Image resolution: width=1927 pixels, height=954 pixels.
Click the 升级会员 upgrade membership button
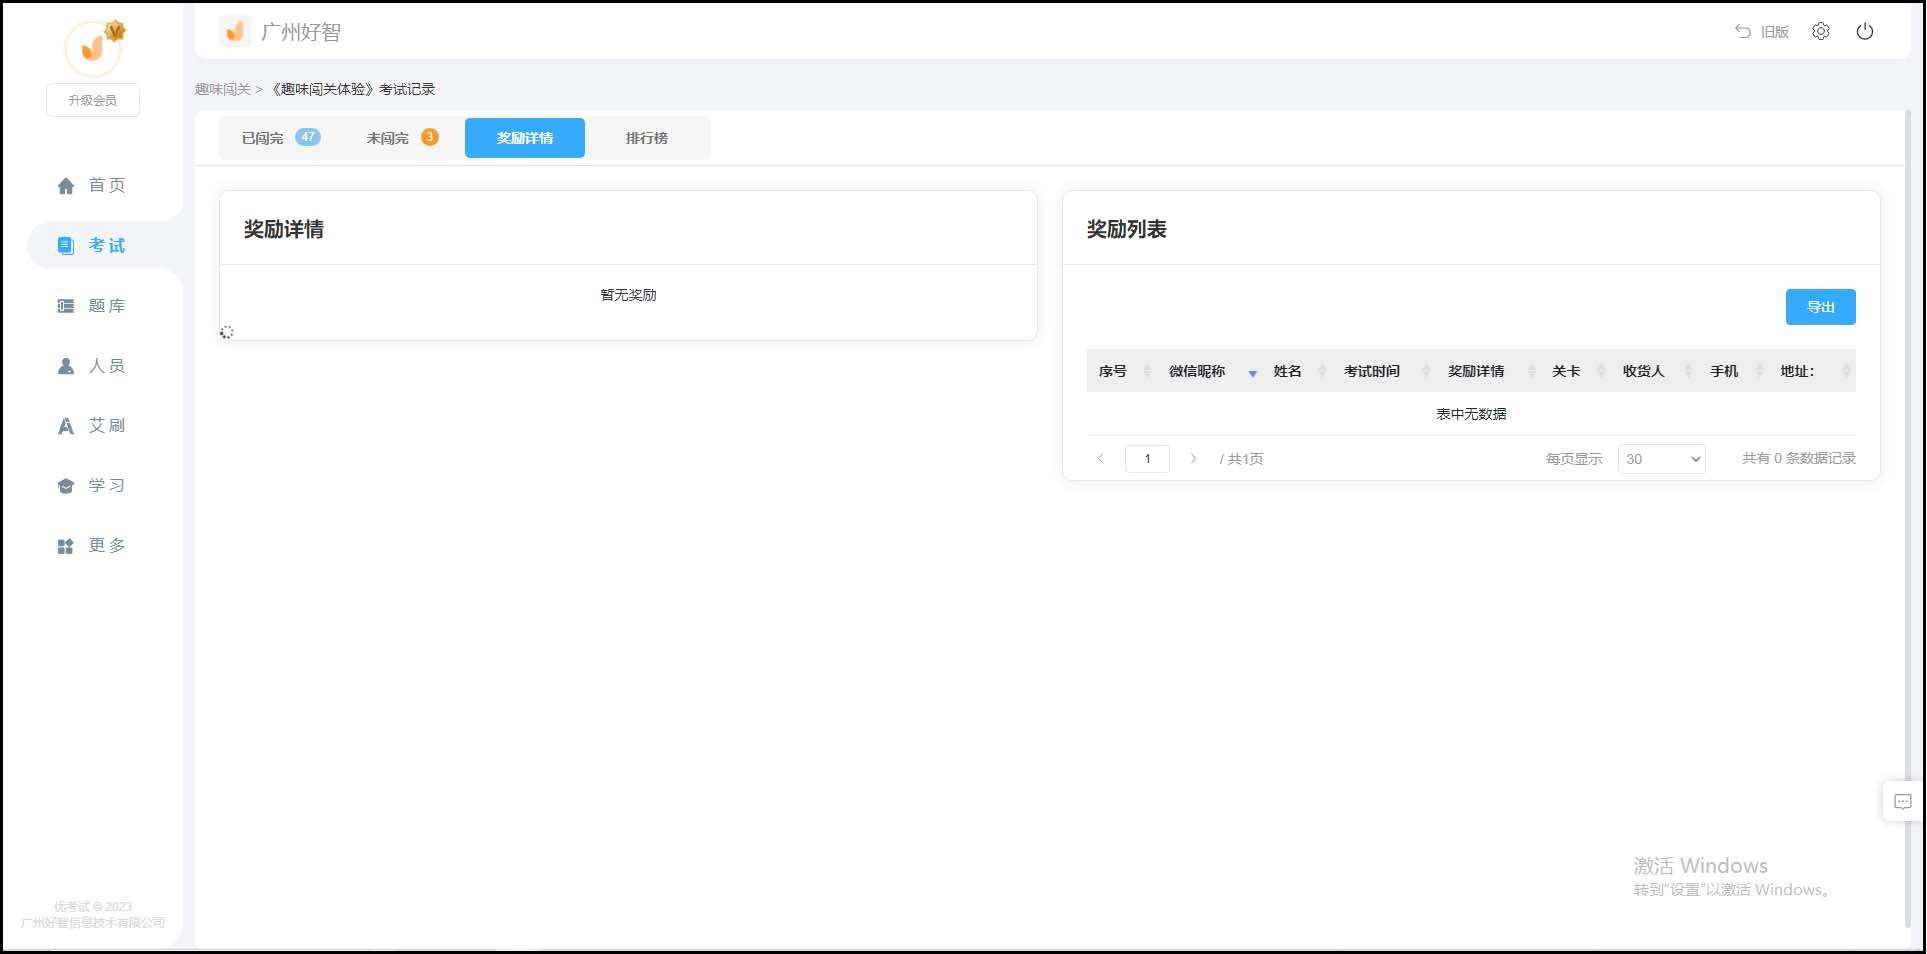pyautogui.click(x=92, y=100)
